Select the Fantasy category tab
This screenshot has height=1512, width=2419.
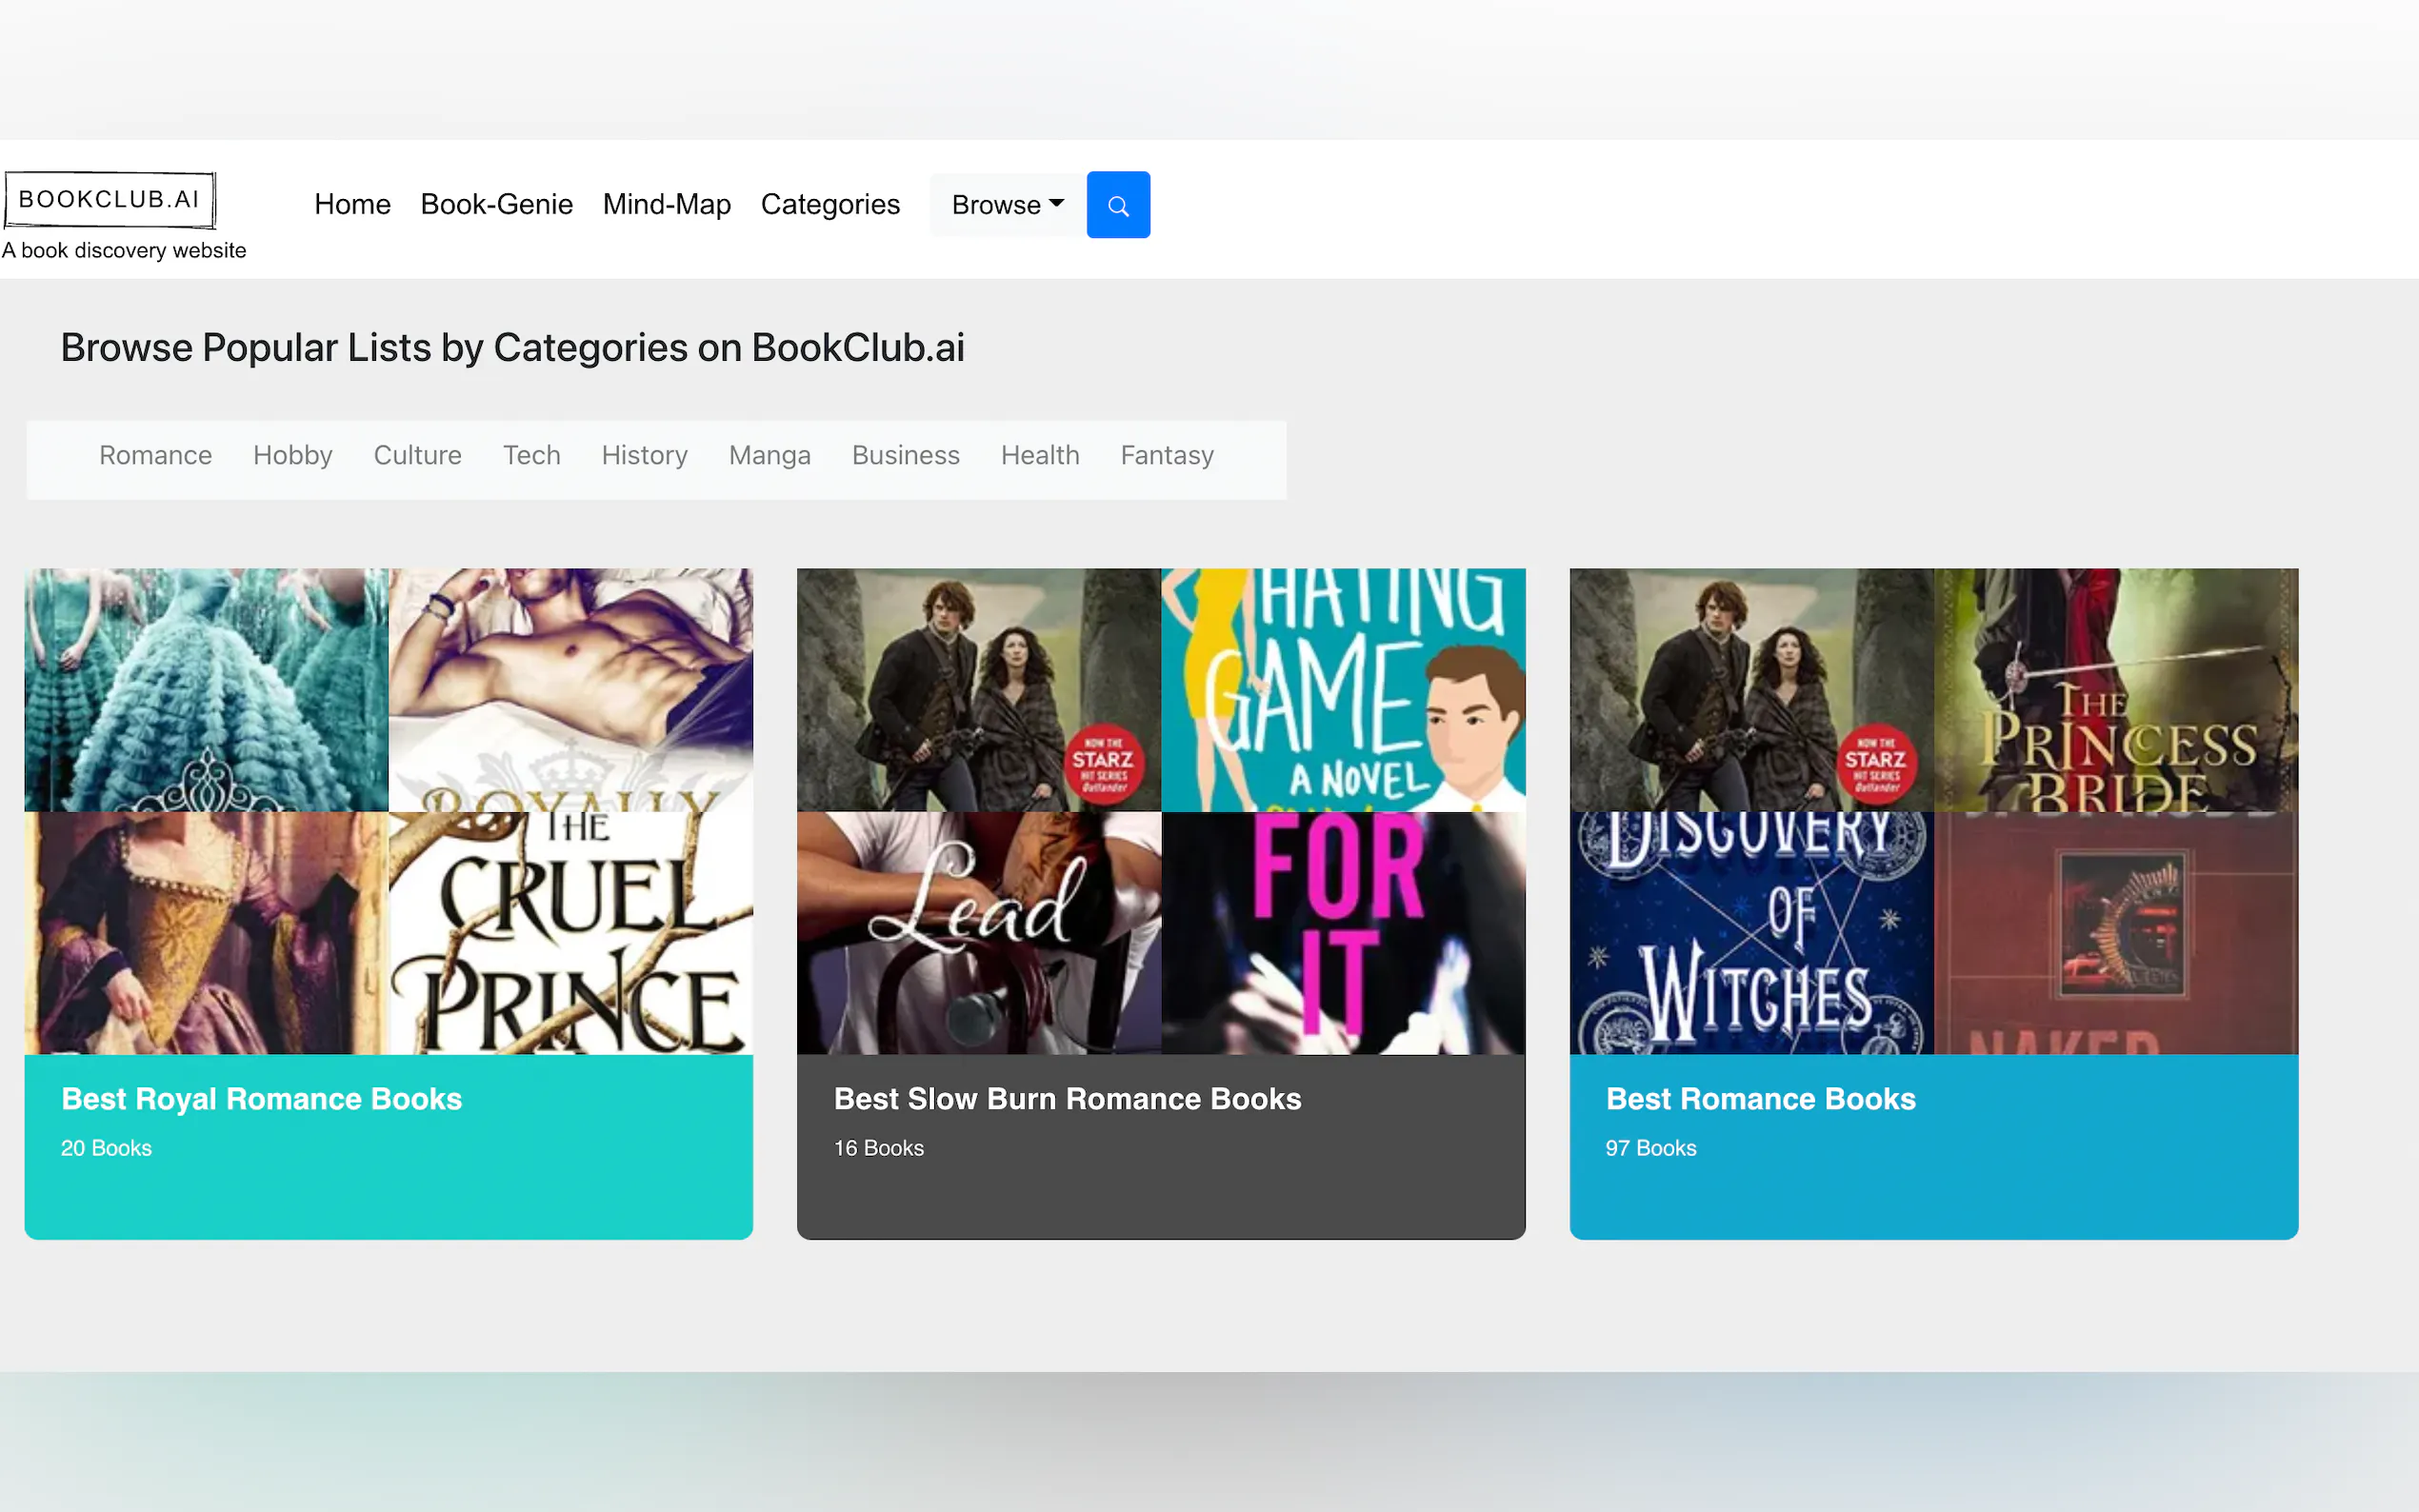coord(1166,456)
